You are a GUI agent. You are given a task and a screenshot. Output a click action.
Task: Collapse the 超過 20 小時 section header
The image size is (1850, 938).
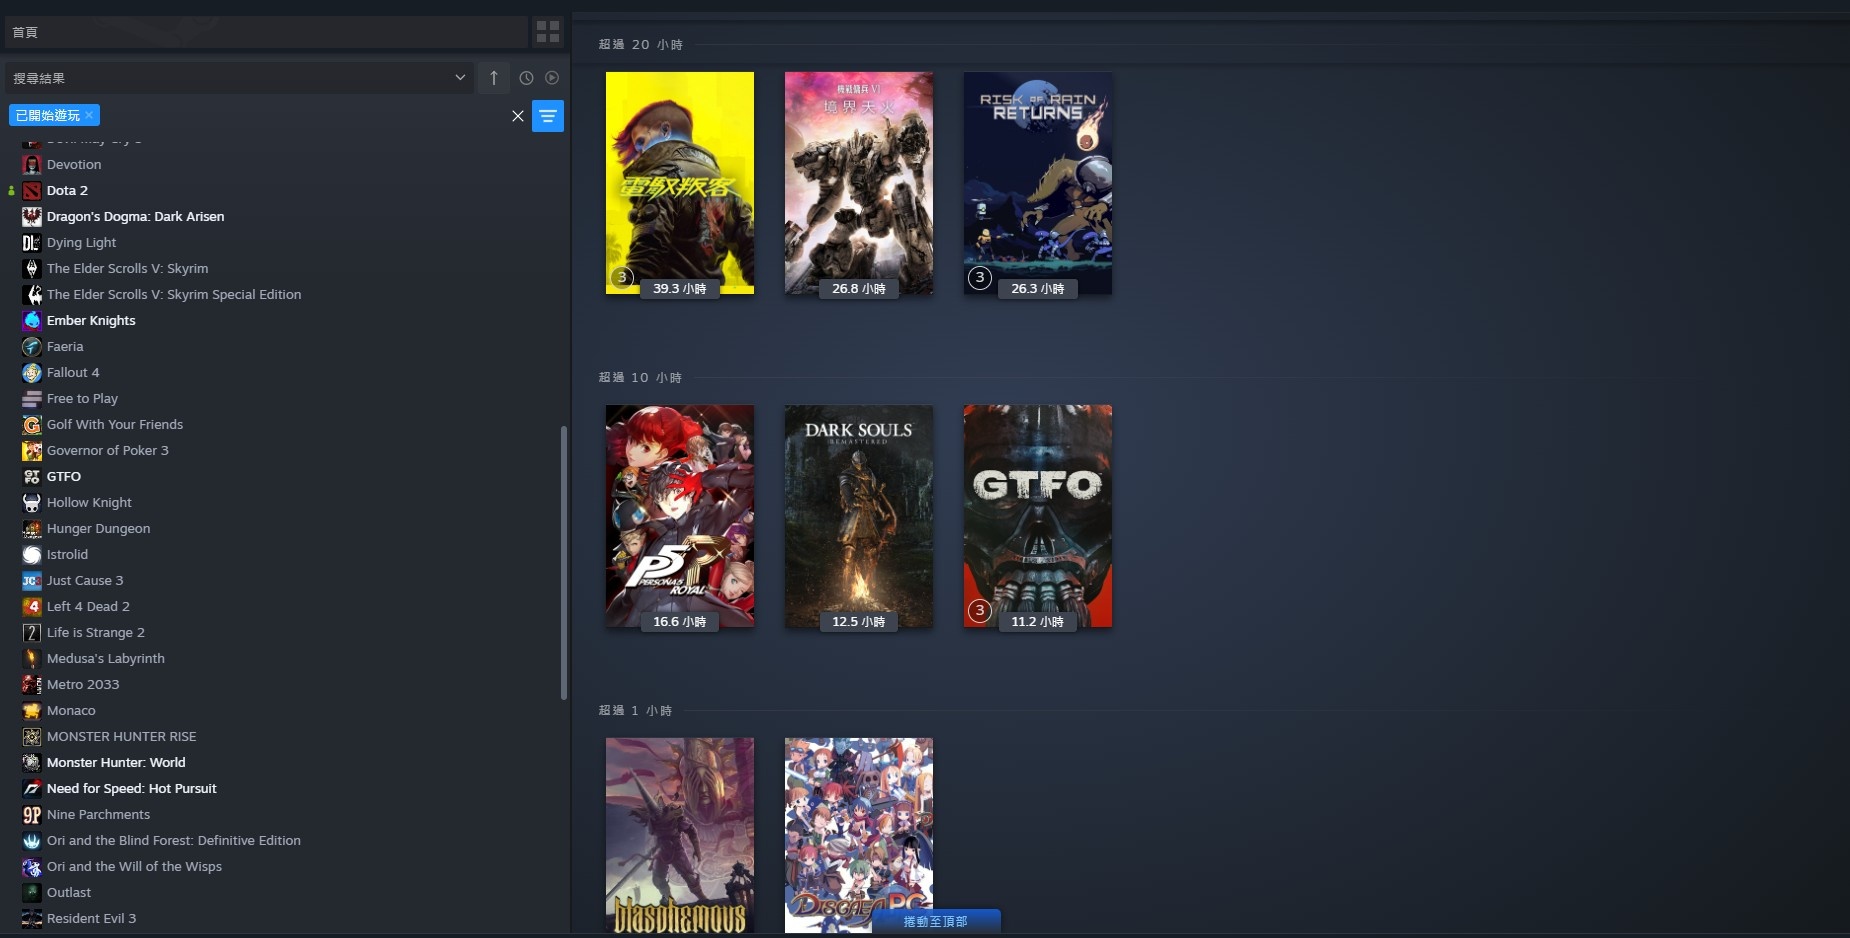[641, 45]
